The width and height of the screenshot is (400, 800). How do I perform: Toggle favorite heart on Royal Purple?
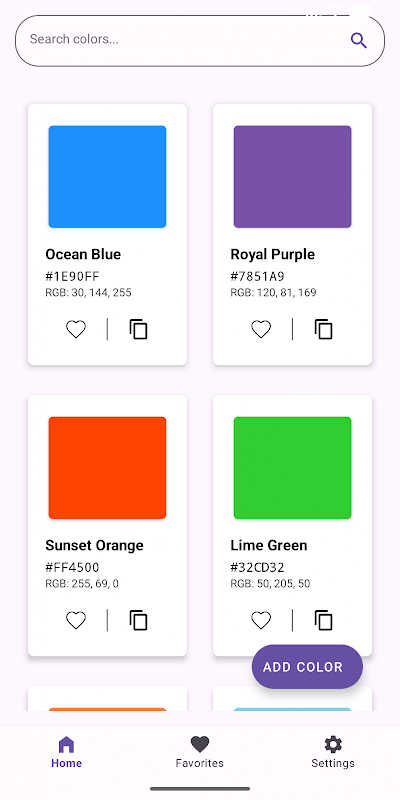261,329
